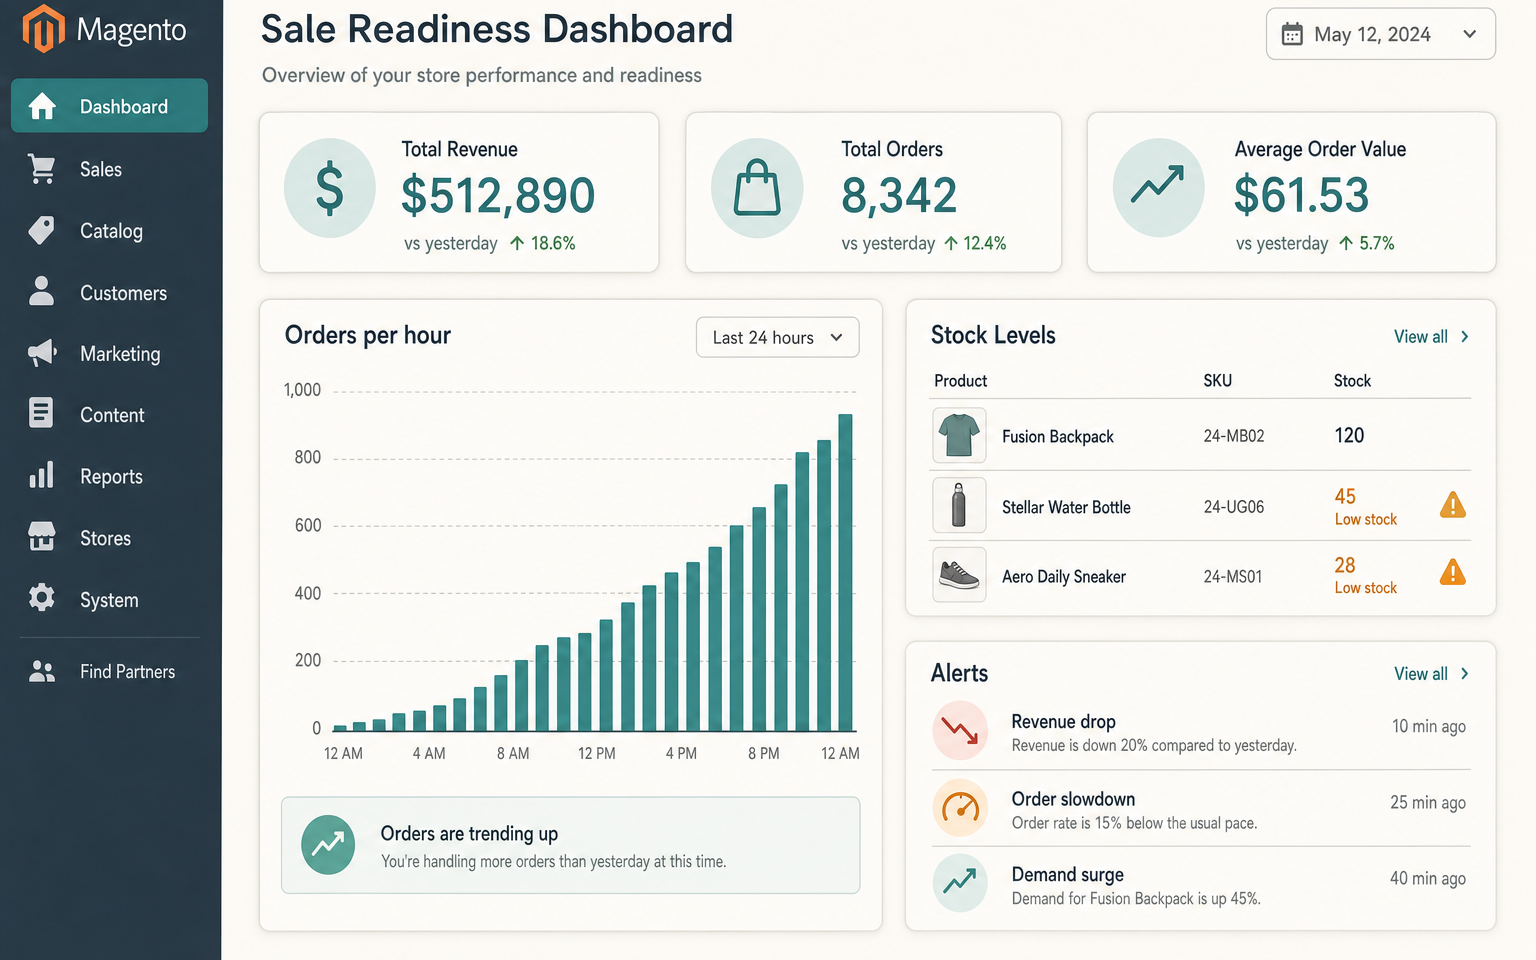Click the Order slowdown gauge icon
1536x960 pixels.
[960, 807]
